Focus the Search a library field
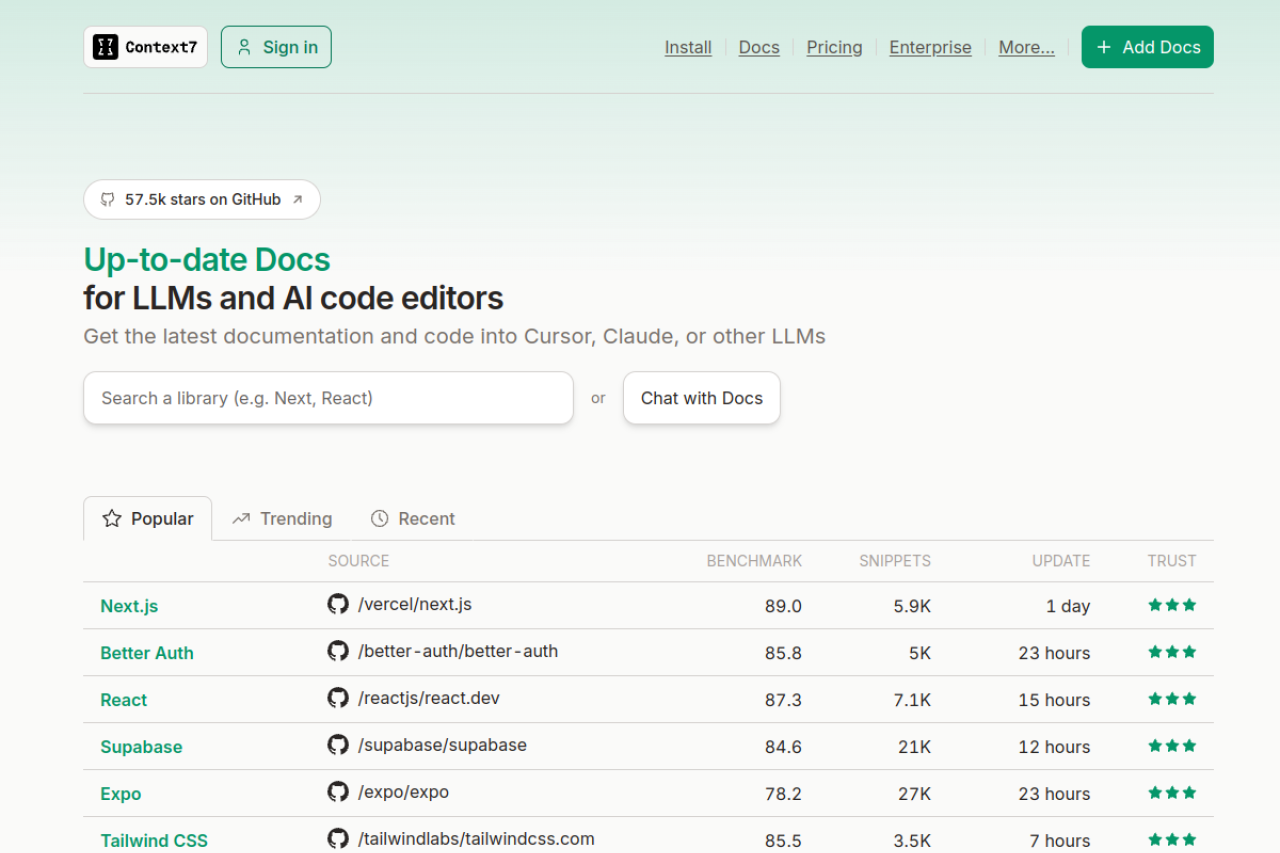The width and height of the screenshot is (1280, 853). click(328, 398)
